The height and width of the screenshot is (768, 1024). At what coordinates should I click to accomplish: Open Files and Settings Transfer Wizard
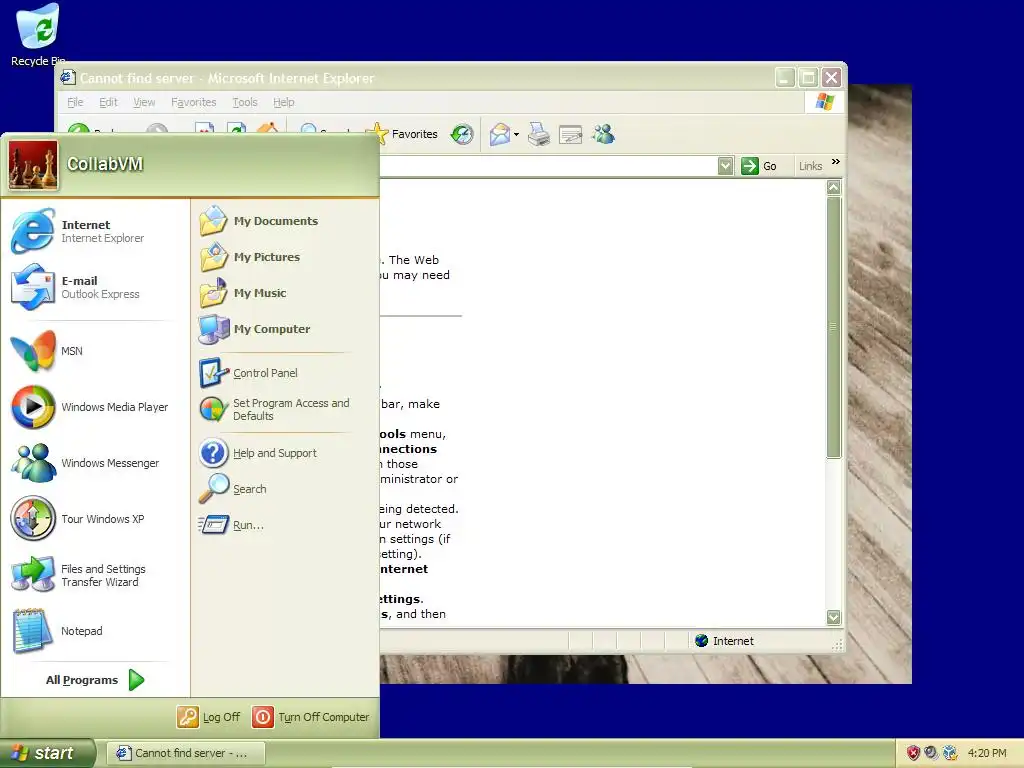(95, 575)
